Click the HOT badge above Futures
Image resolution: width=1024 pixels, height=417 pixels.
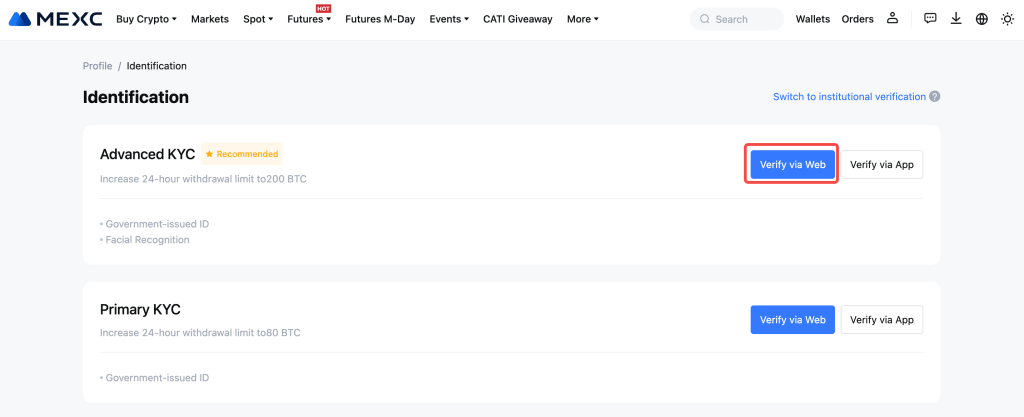click(323, 8)
